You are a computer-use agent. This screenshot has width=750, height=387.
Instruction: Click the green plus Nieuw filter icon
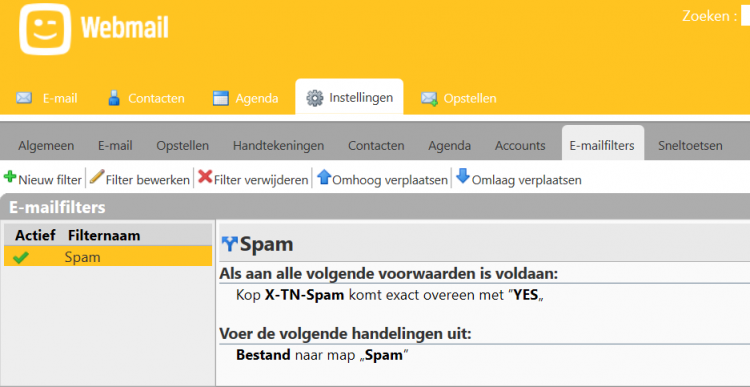(10, 177)
